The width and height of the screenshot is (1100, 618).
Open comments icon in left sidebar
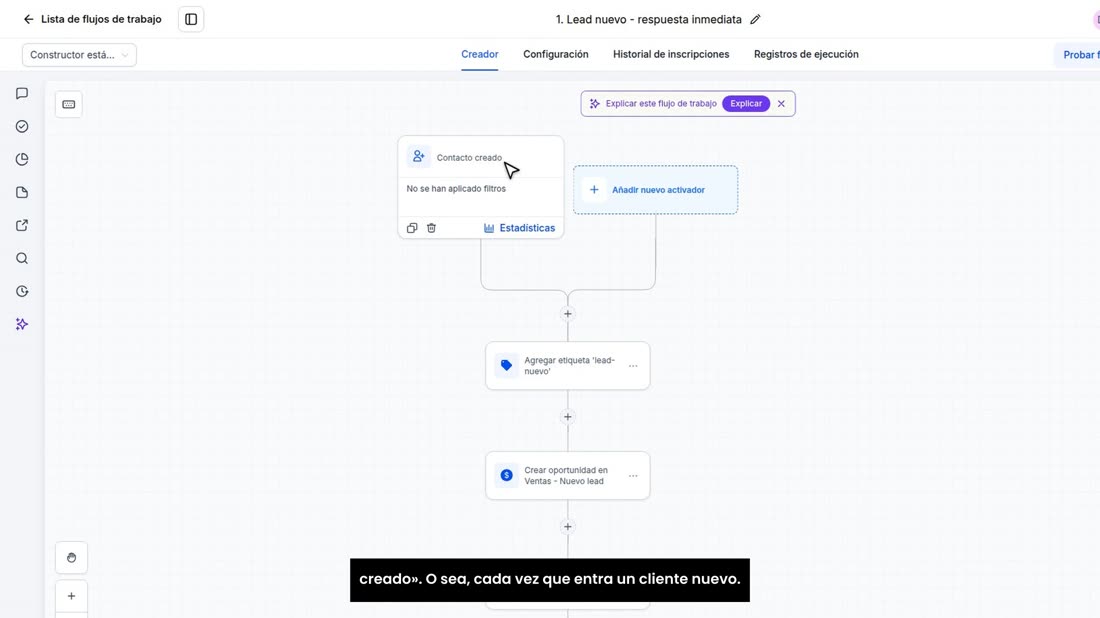(x=22, y=93)
